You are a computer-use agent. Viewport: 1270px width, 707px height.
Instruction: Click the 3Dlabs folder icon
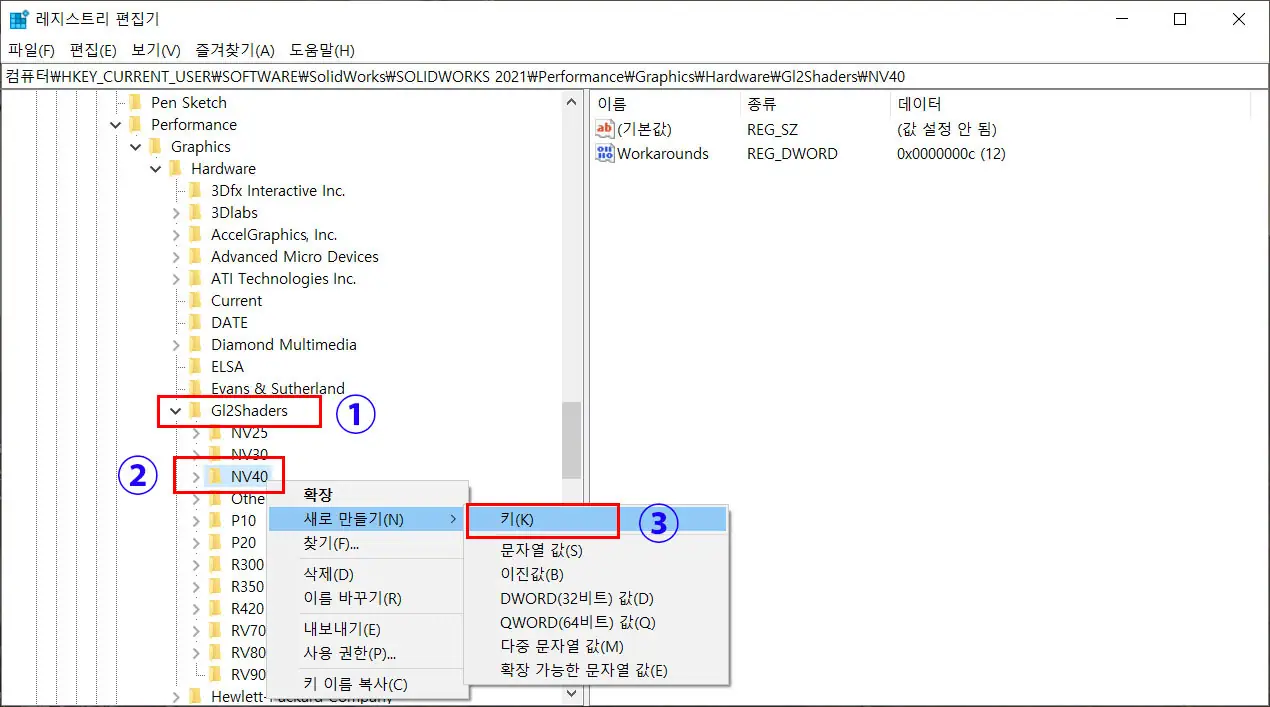coord(195,212)
